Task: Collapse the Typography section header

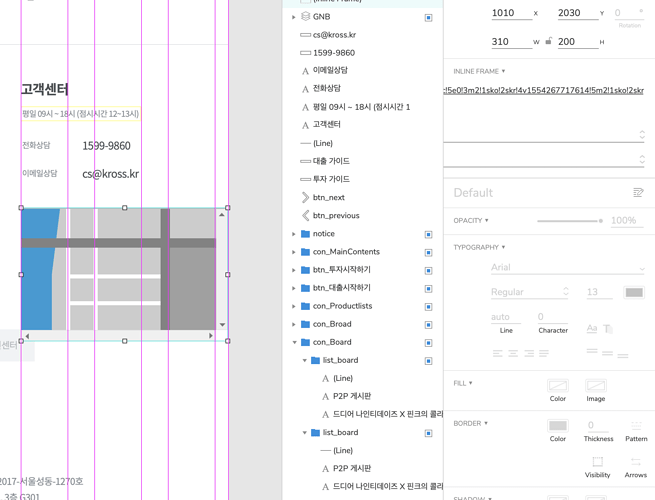Action: [479, 247]
